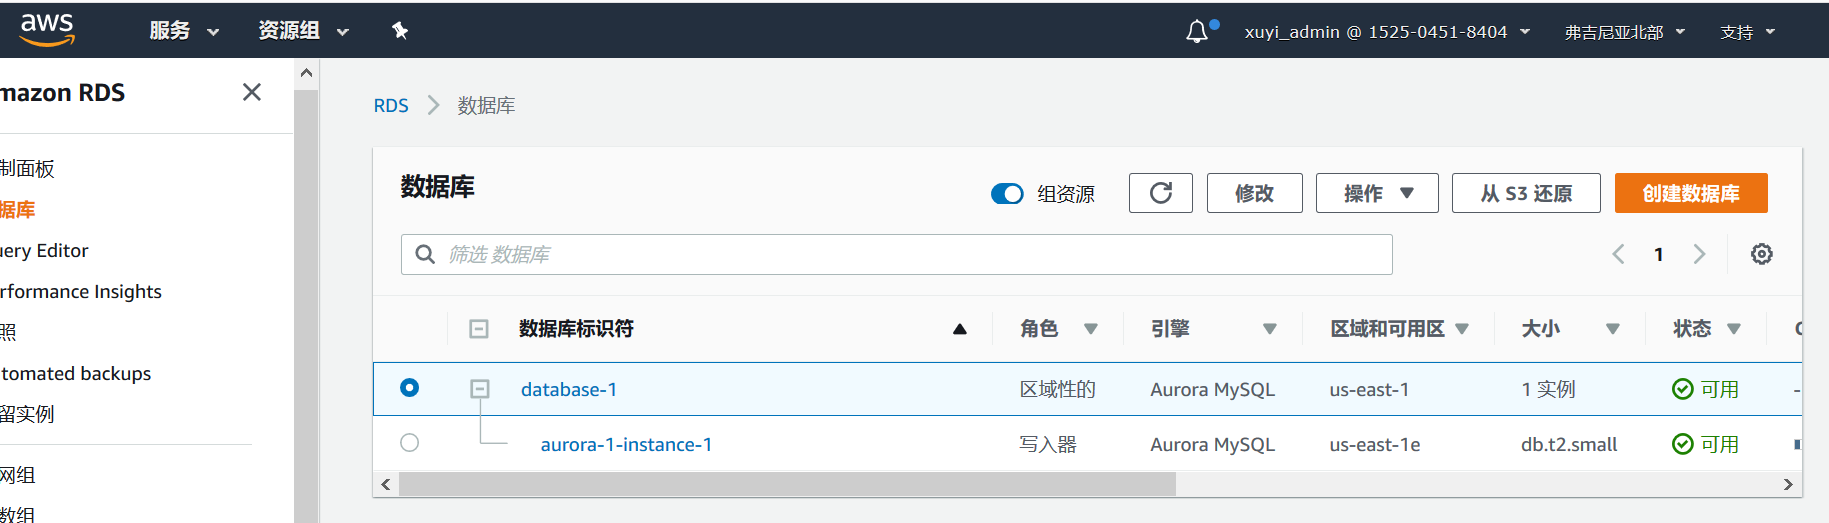Click the db.t2.small size cell
Screen dimensions: 1829x523
[1569, 444]
